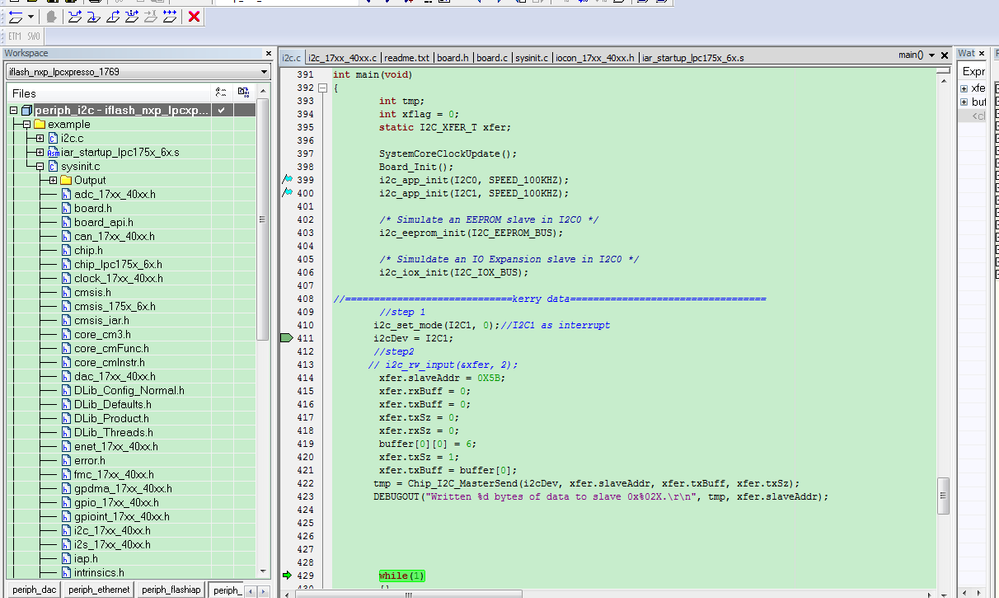Close the active editor tab
This screenshot has height=598, width=999.
945,55
